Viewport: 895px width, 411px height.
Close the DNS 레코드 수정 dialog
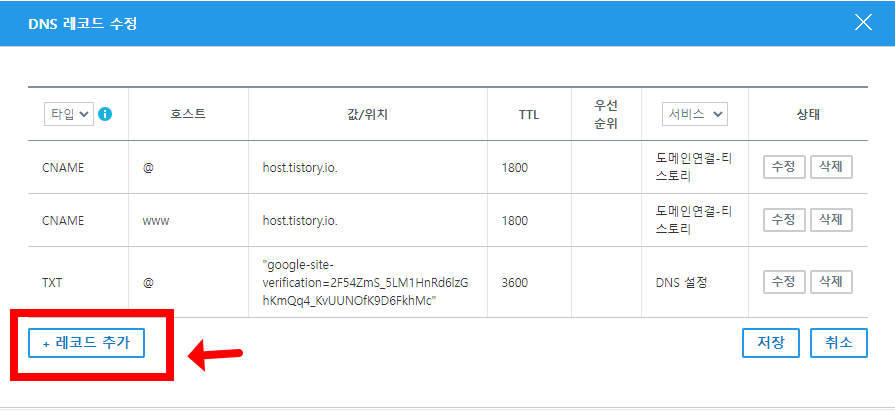coord(863,23)
